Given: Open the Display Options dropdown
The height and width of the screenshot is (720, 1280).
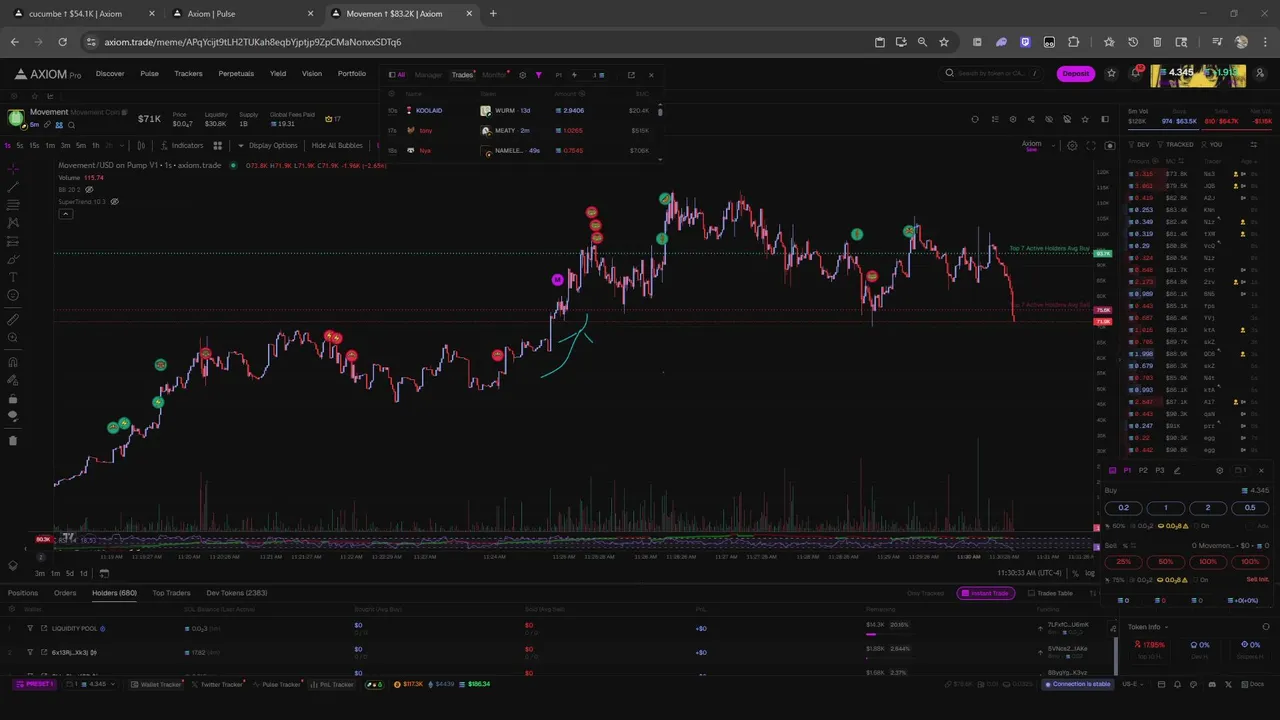Looking at the screenshot, I should pos(267,145).
